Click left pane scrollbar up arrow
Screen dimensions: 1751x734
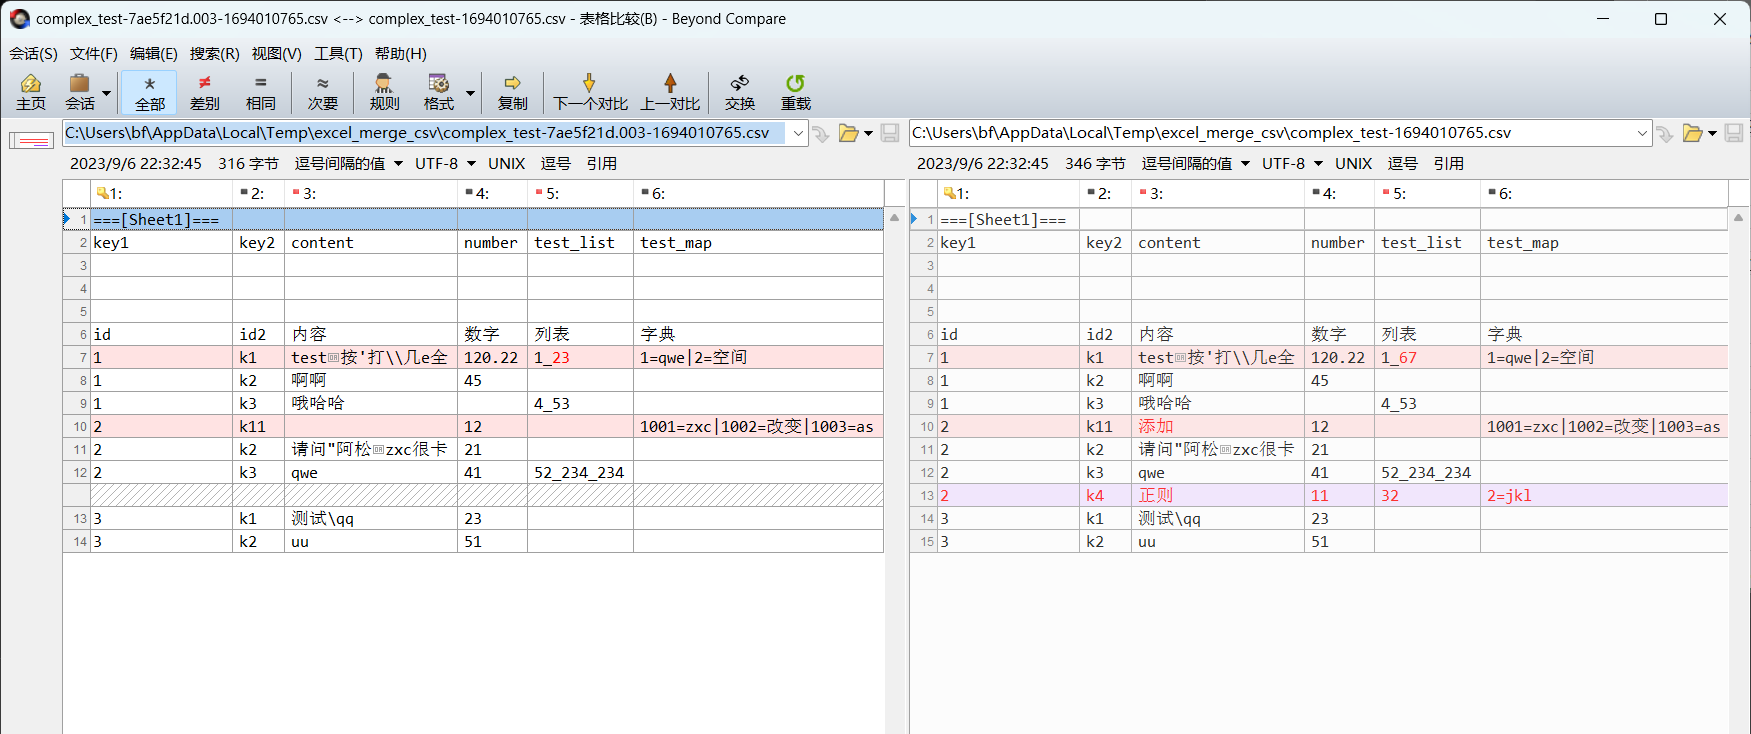pos(895,217)
